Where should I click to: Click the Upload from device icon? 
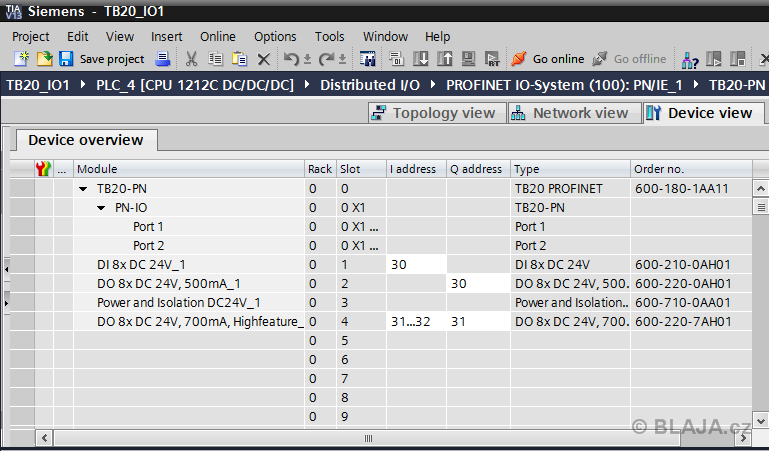click(444, 59)
